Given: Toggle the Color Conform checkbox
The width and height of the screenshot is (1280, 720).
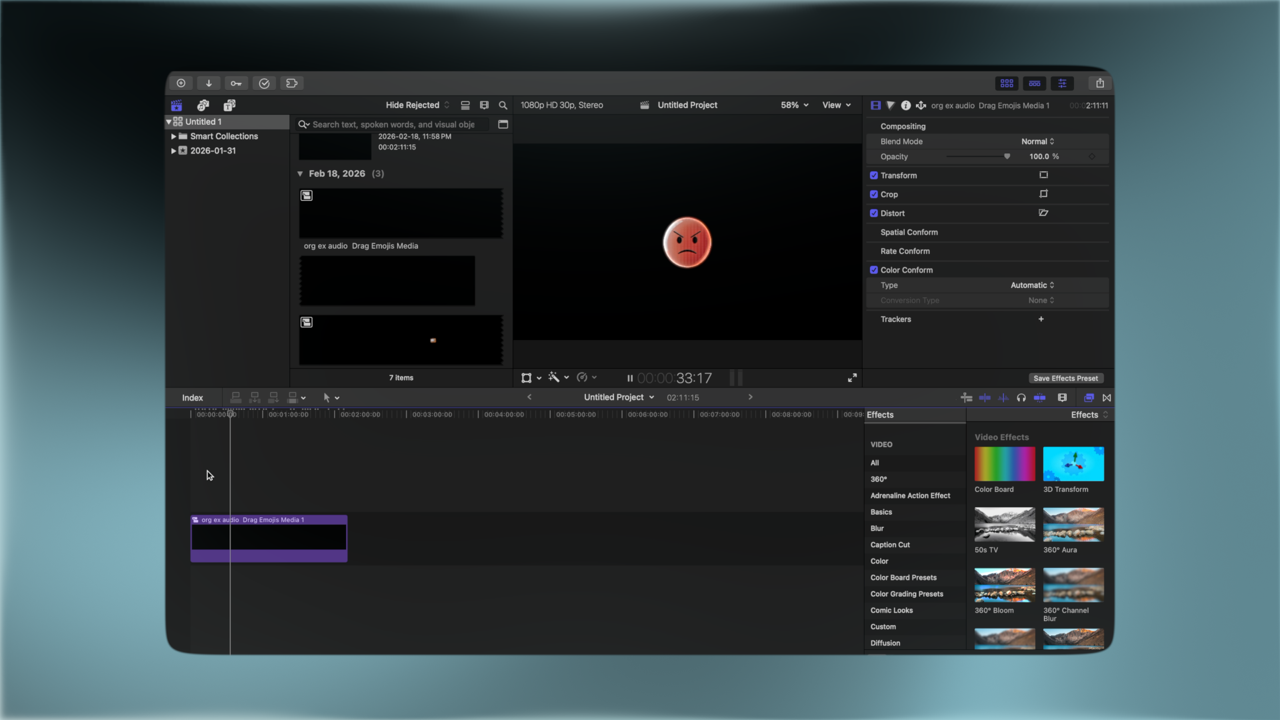Looking at the screenshot, I should [x=874, y=270].
